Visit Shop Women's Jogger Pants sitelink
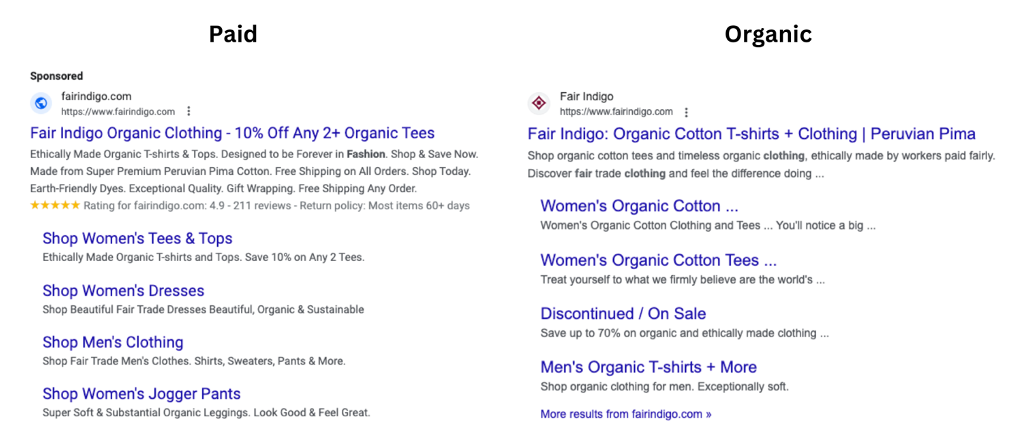 point(142,394)
